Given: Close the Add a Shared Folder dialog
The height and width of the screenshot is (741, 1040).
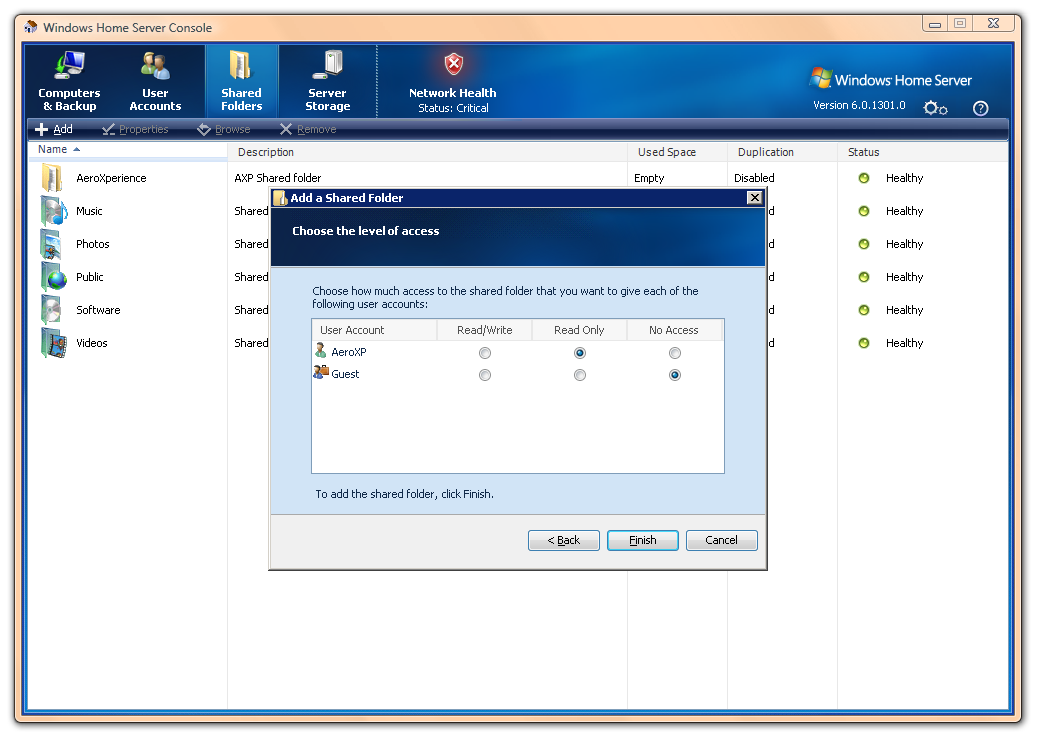Looking at the screenshot, I should (754, 198).
